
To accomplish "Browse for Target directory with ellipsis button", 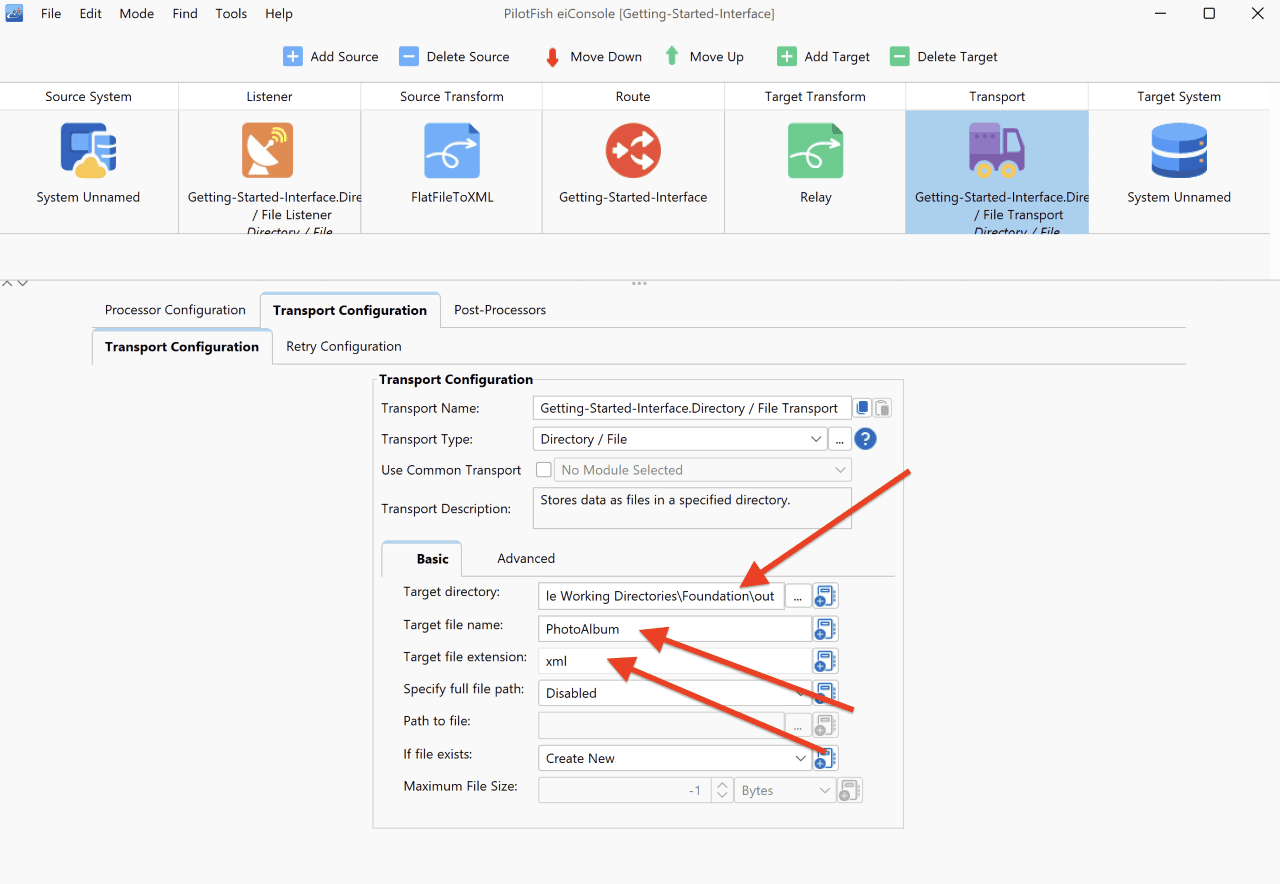I will click(x=797, y=597).
